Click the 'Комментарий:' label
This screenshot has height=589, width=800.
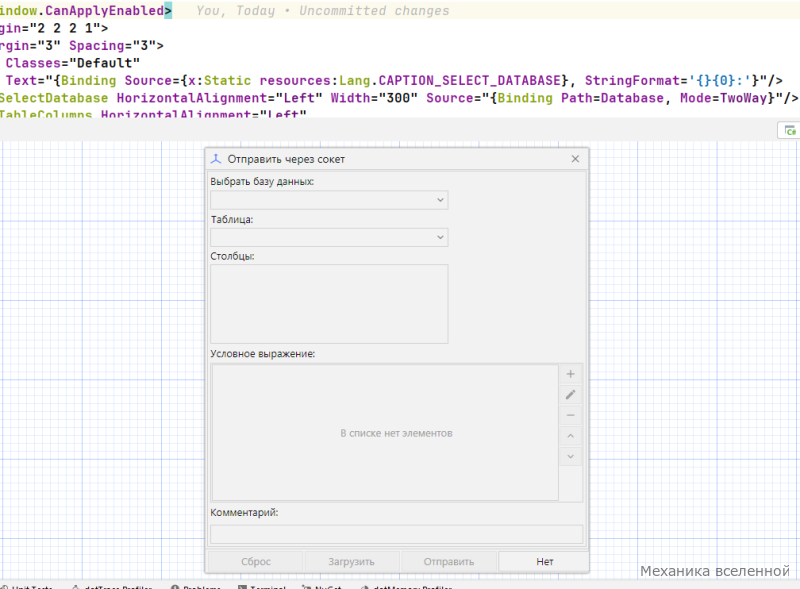click(x=244, y=512)
